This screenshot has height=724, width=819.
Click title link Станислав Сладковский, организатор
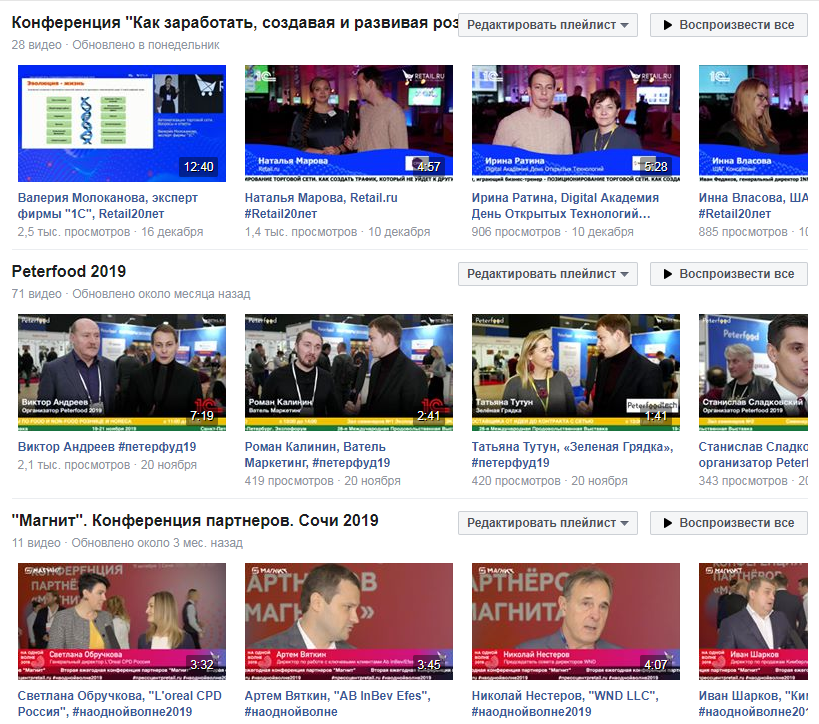[753, 455]
